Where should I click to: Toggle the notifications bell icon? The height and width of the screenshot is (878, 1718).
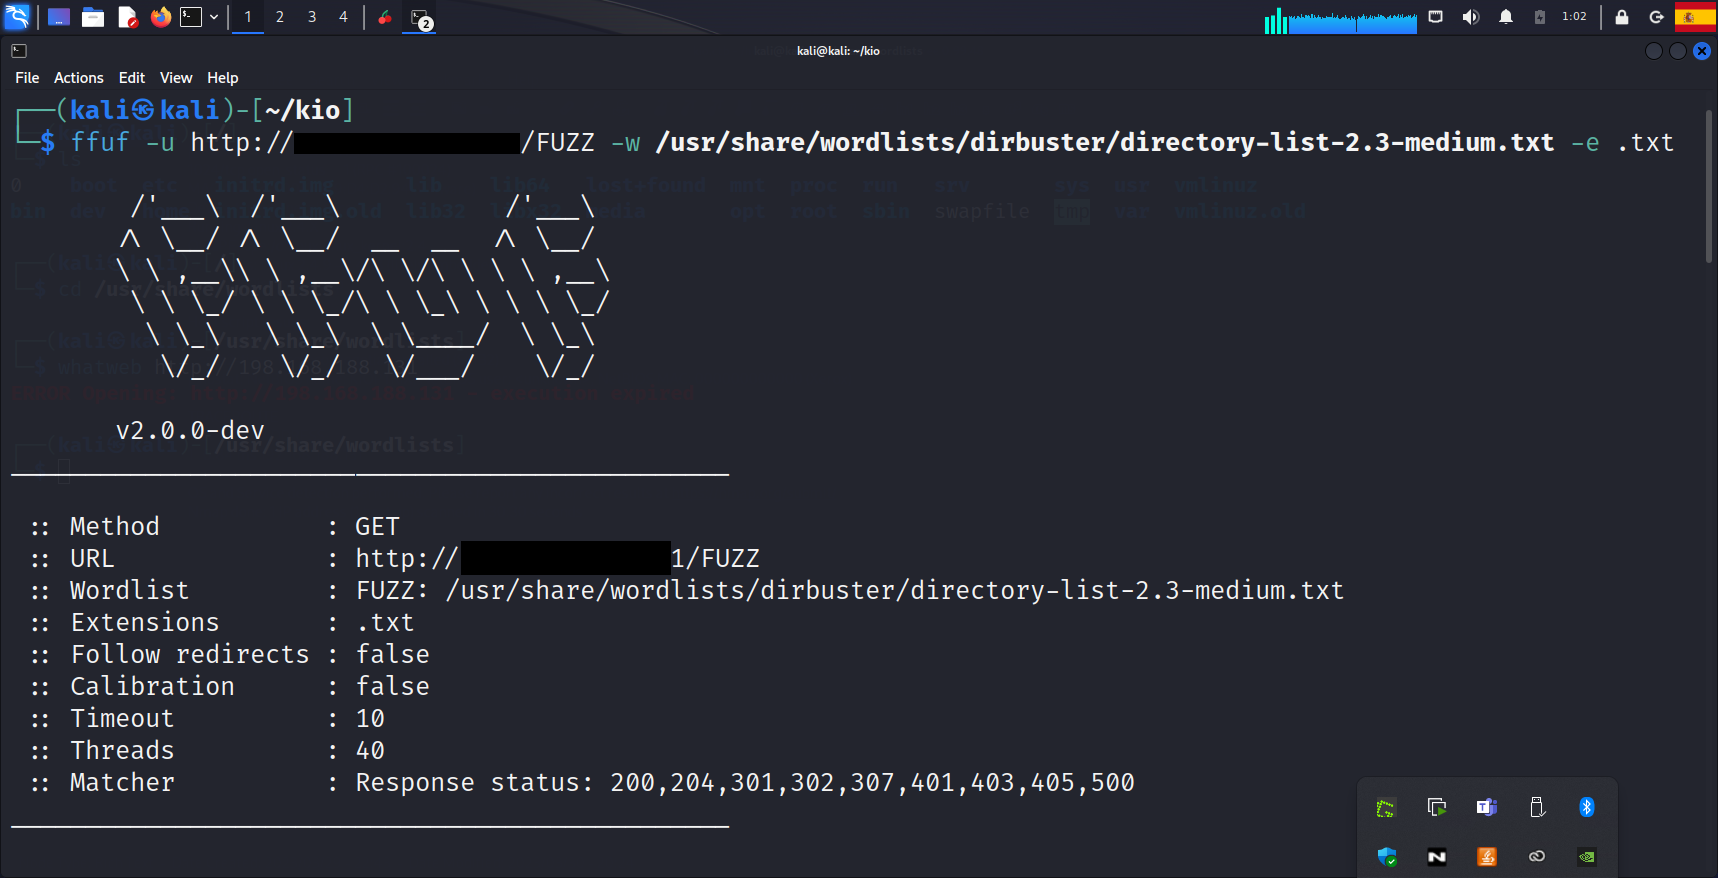pyautogui.click(x=1505, y=17)
